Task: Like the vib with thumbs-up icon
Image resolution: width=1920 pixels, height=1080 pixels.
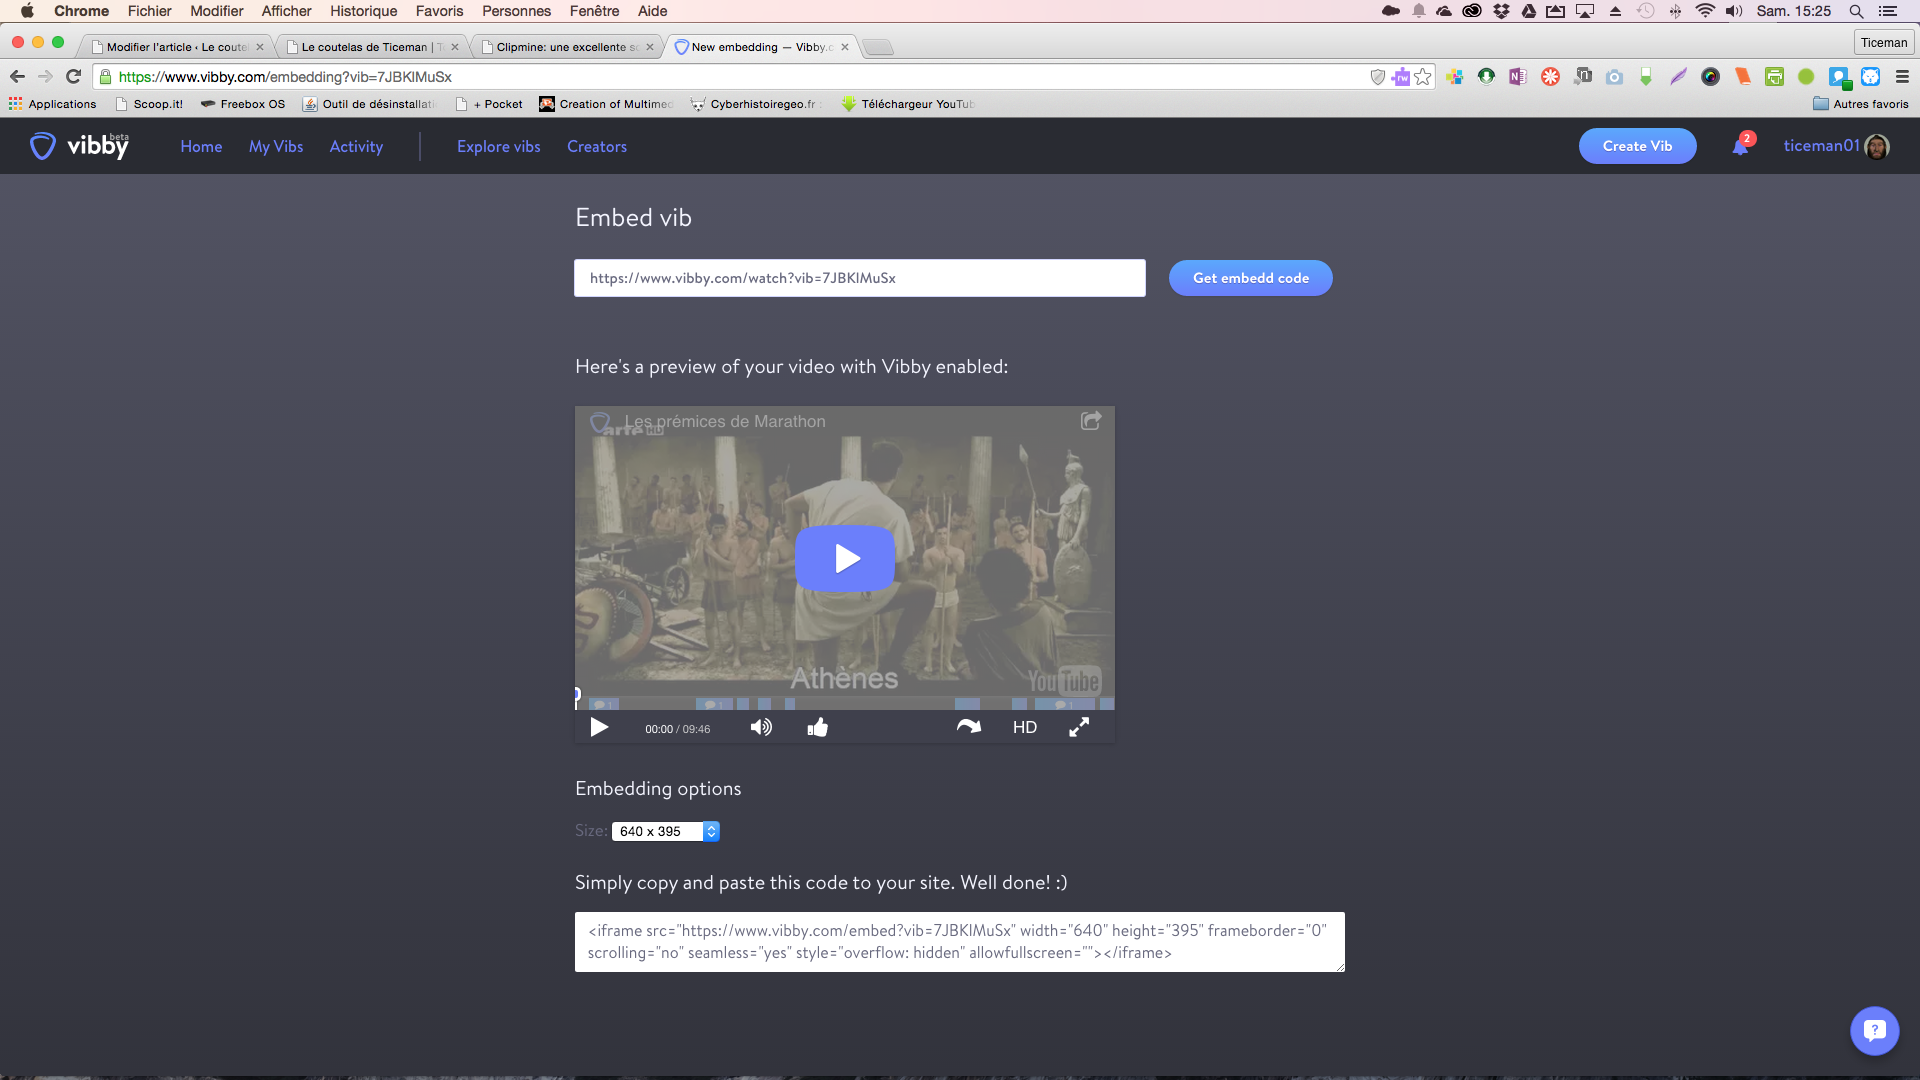Action: coord(817,727)
